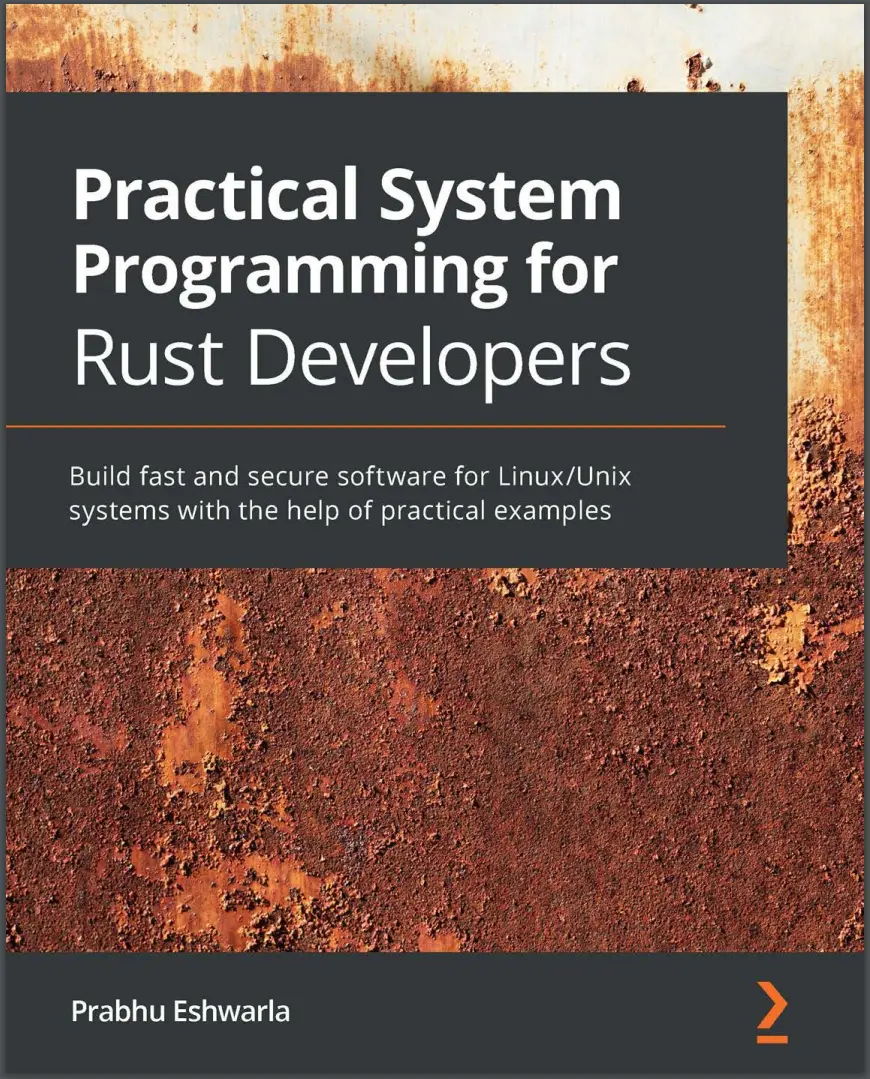Collapse the subtitle description area
This screenshot has width=870, height=1079.
tap(355, 492)
